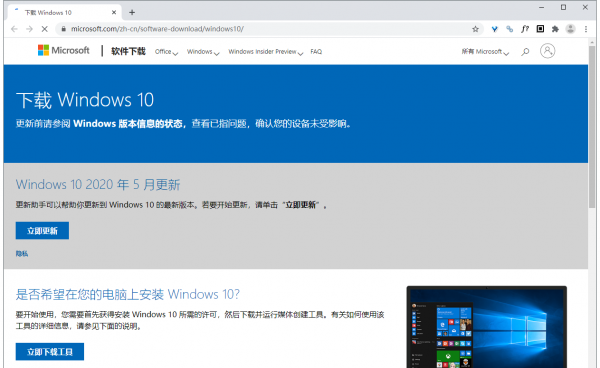Expand the Windows dropdown menu
The image size is (600, 368).
point(203,52)
